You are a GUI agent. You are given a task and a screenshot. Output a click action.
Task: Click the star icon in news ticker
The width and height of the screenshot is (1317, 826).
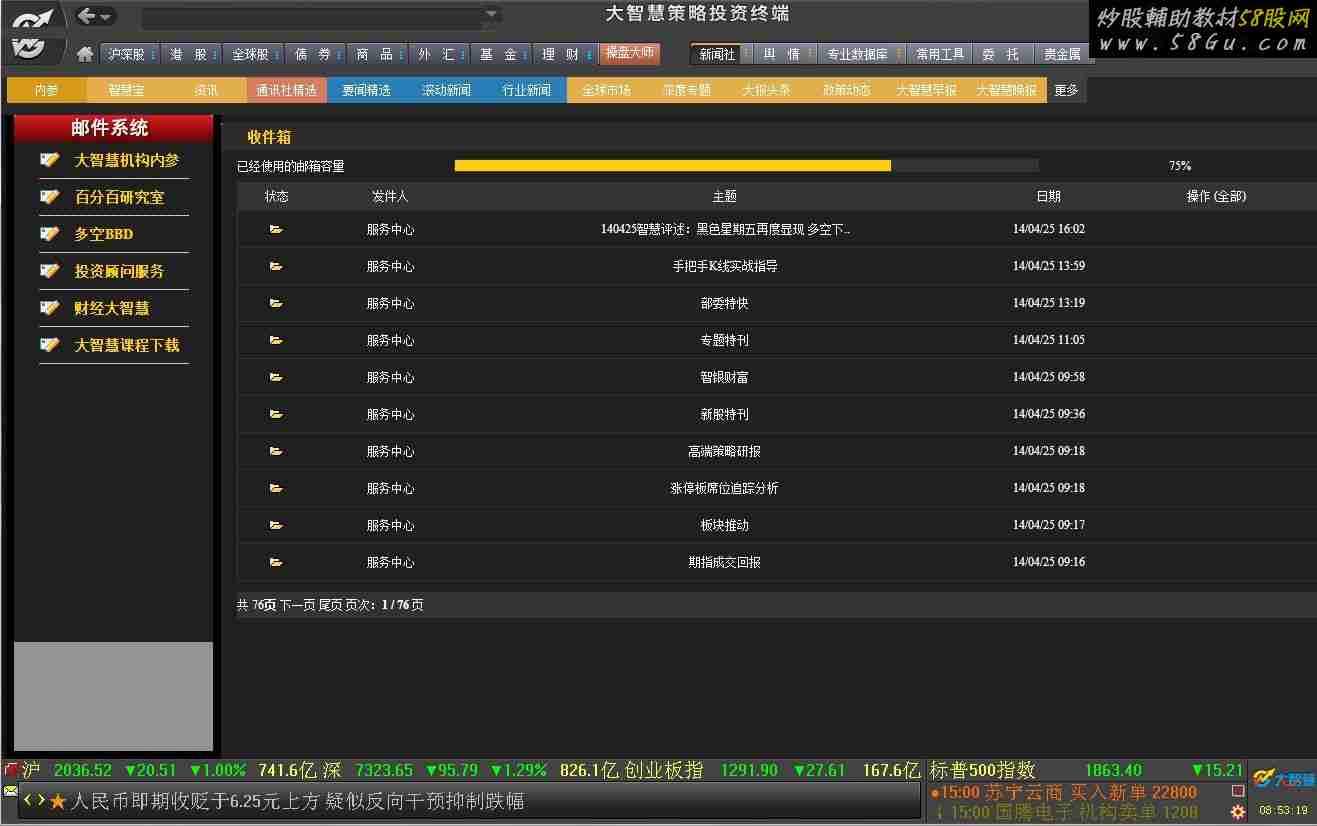58,801
